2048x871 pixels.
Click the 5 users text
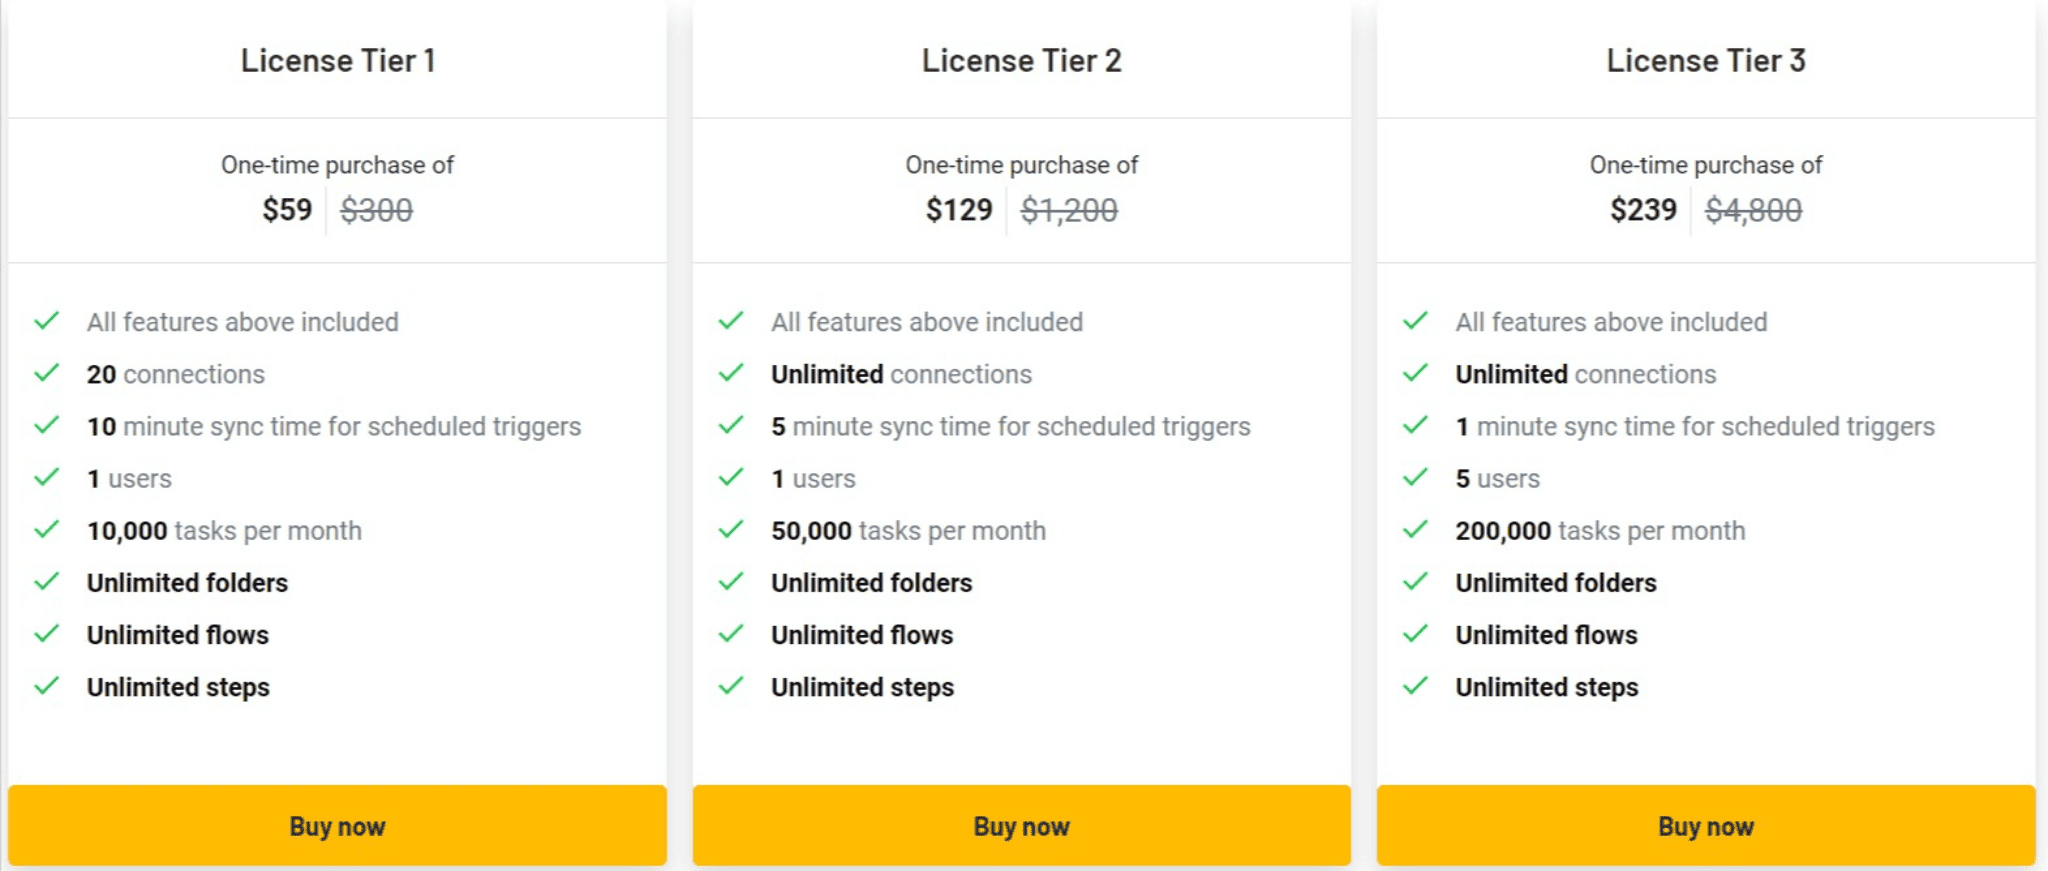1497,479
